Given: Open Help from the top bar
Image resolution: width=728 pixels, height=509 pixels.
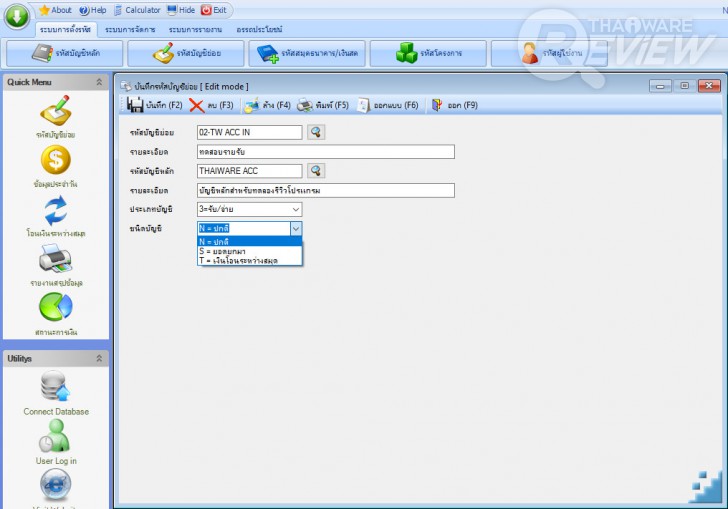Looking at the screenshot, I should [92, 10].
